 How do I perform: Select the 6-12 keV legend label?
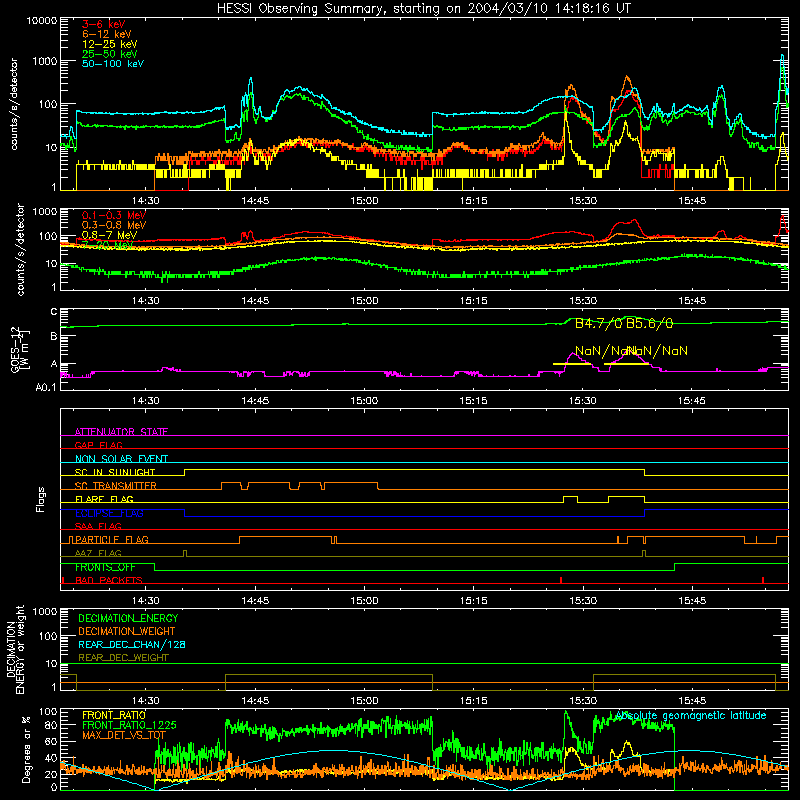pos(107,34)
